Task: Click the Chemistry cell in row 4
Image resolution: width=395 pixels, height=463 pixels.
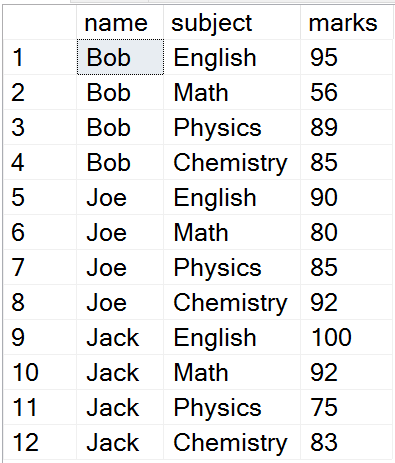Action: (232, 162)
